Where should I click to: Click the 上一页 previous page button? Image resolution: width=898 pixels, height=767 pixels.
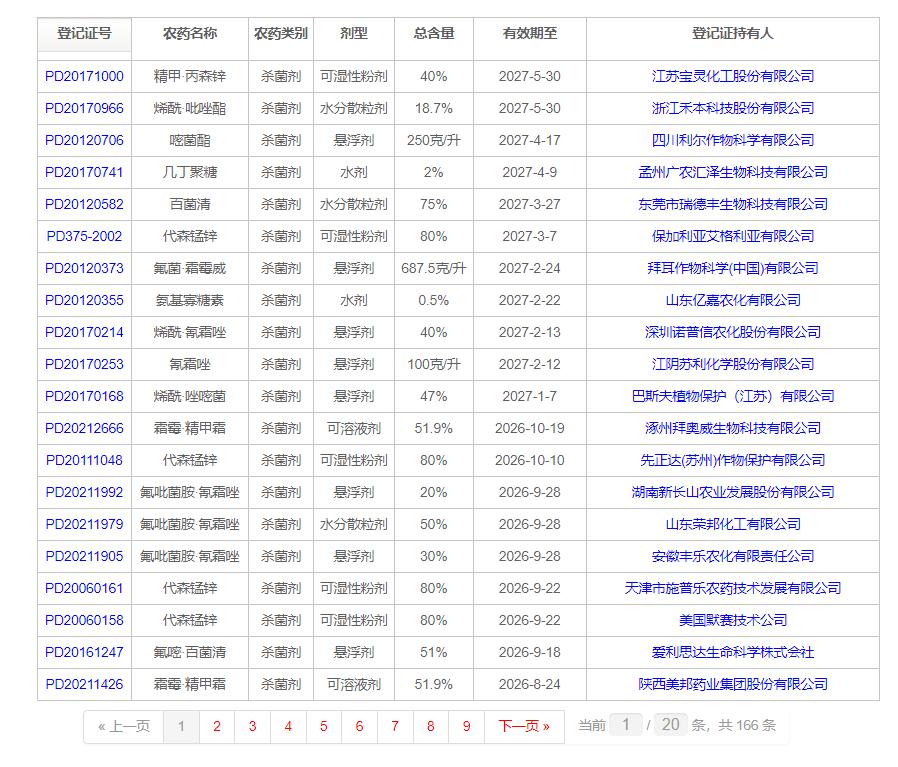[124, 727]
